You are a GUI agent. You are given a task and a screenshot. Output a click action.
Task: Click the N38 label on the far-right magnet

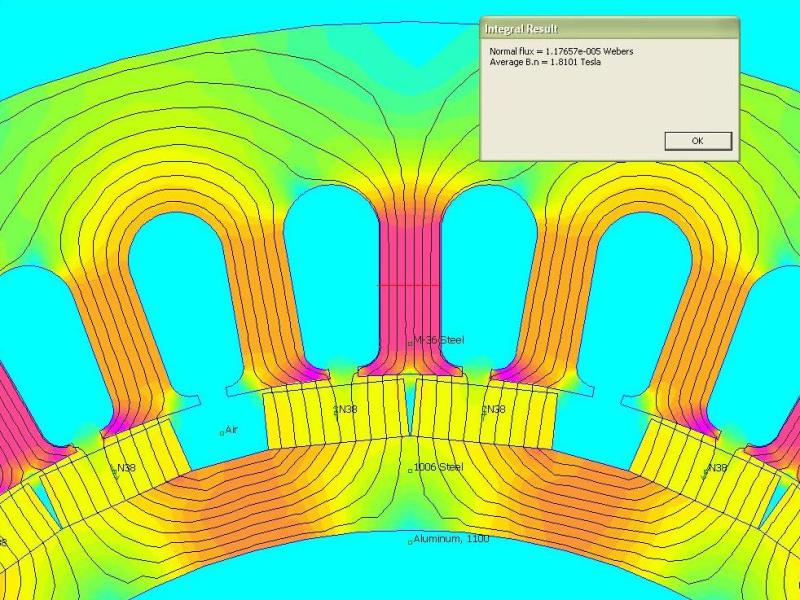(x=716, y=467)
